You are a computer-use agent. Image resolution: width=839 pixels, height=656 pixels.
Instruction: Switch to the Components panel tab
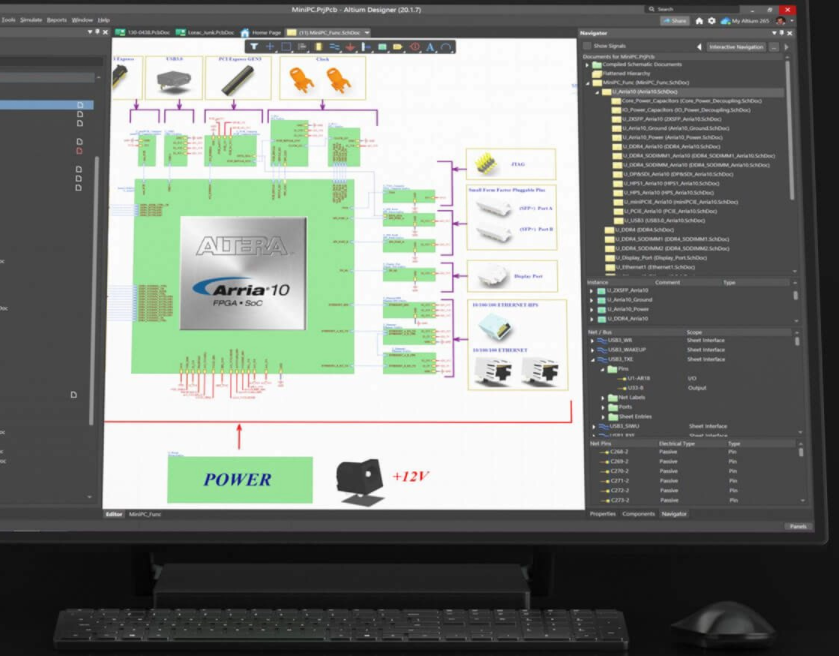[638, 514]
